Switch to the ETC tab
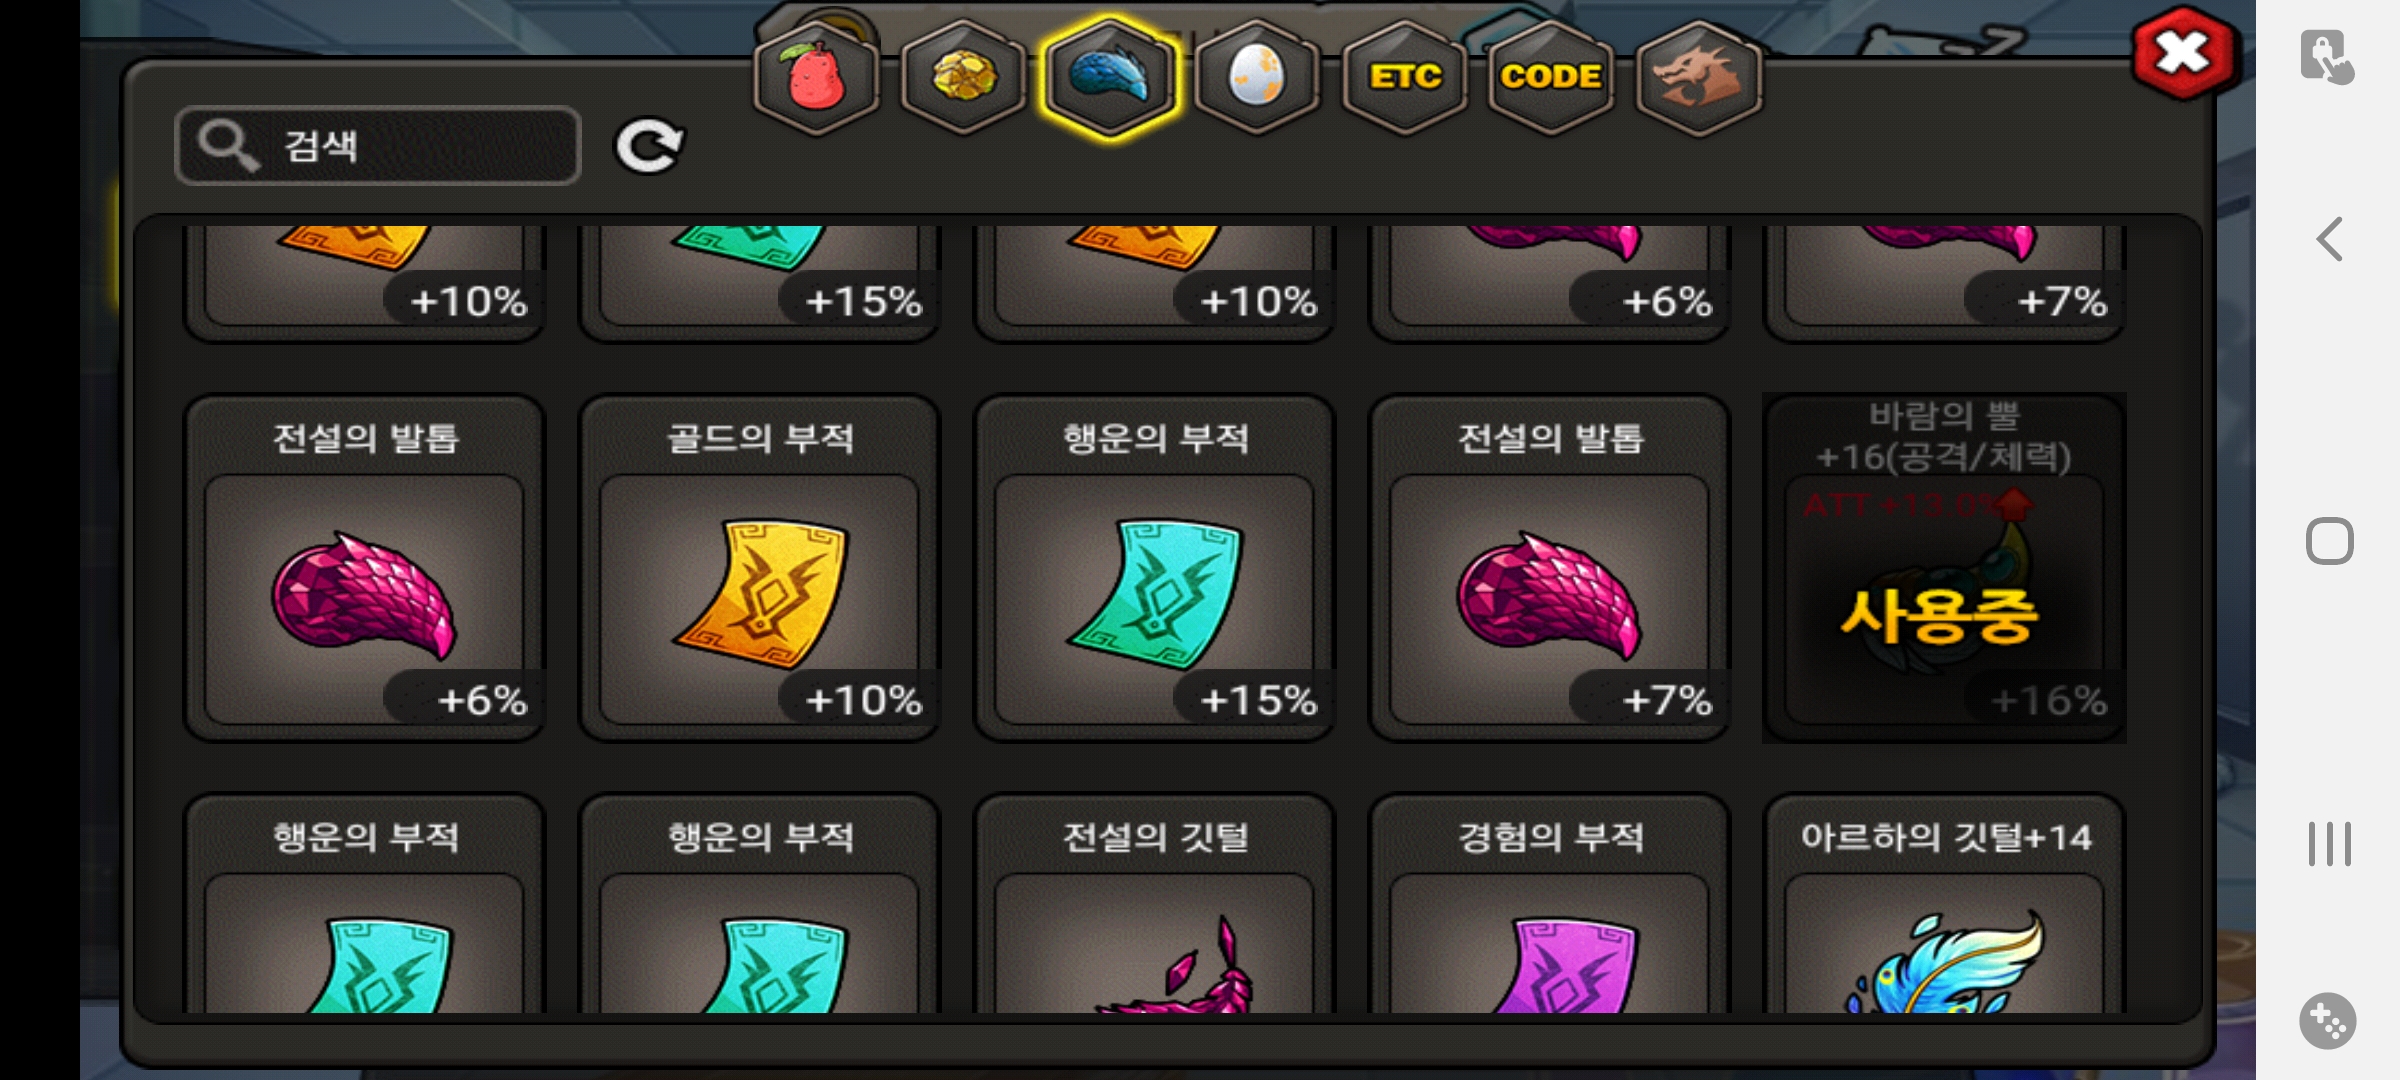The width and height of the screenshot is (2400, 1080). 1405,77
